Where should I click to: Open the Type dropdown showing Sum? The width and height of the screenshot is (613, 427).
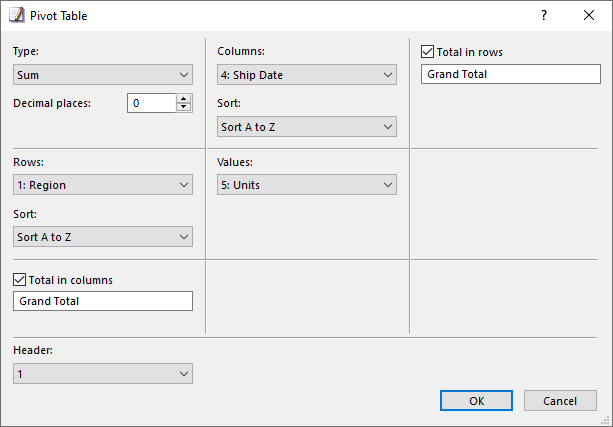point(103,75)
